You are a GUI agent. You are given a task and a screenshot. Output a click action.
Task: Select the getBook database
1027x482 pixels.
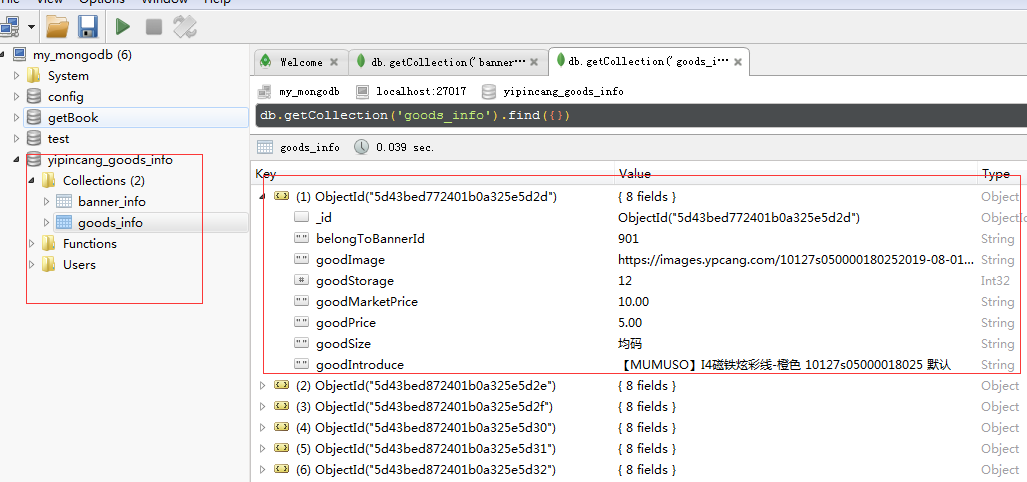(73, 118)
